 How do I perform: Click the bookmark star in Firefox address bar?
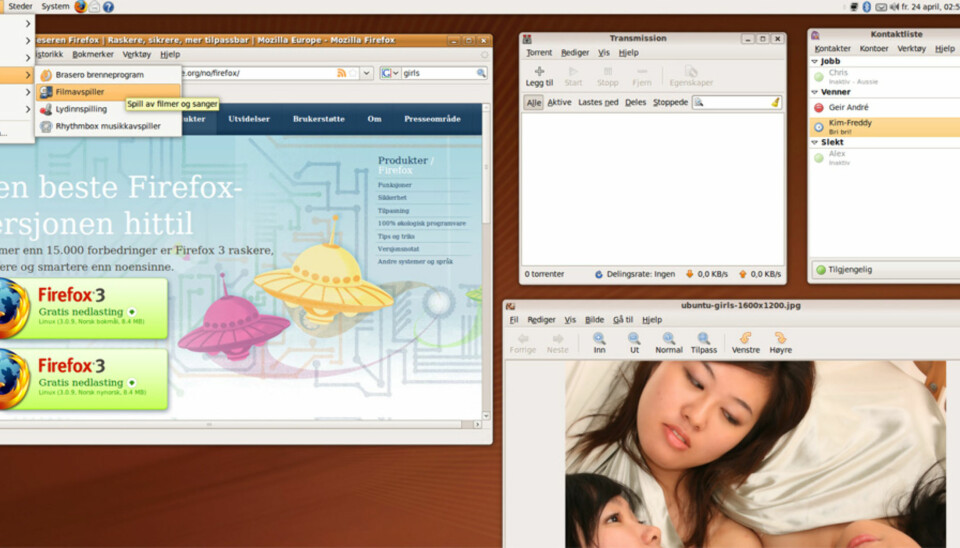[x=353, y=73]
